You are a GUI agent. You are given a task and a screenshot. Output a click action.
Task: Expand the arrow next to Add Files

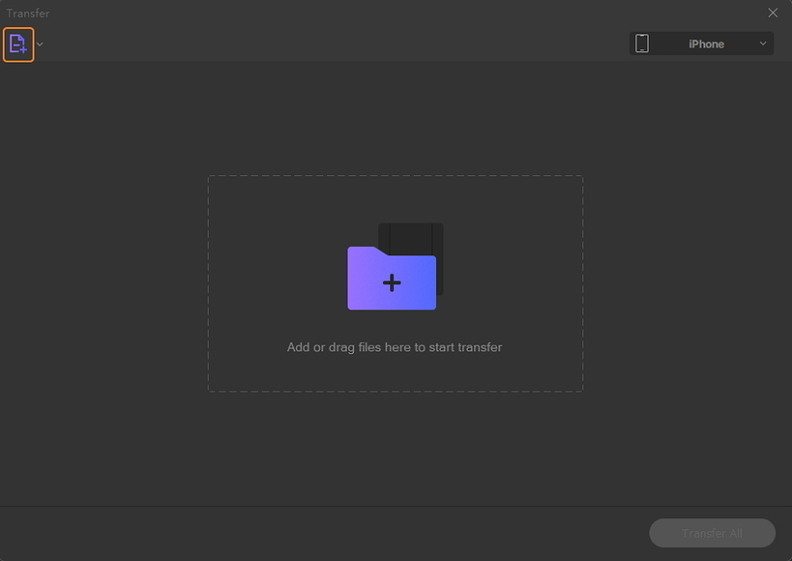point(40,44)
